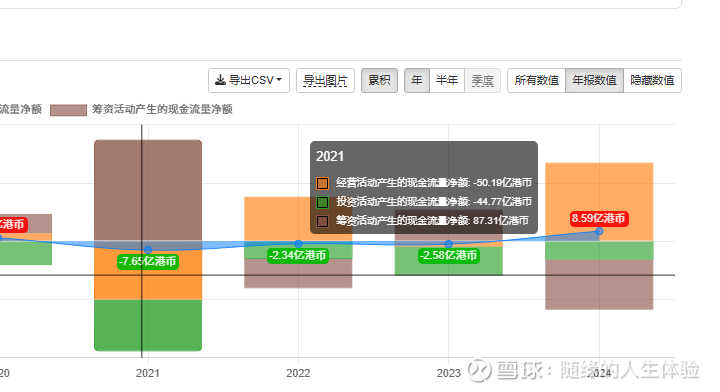Choose 隐藏数值 to hide labels
The height and width of the screenshot is (392, 720).
652,81
